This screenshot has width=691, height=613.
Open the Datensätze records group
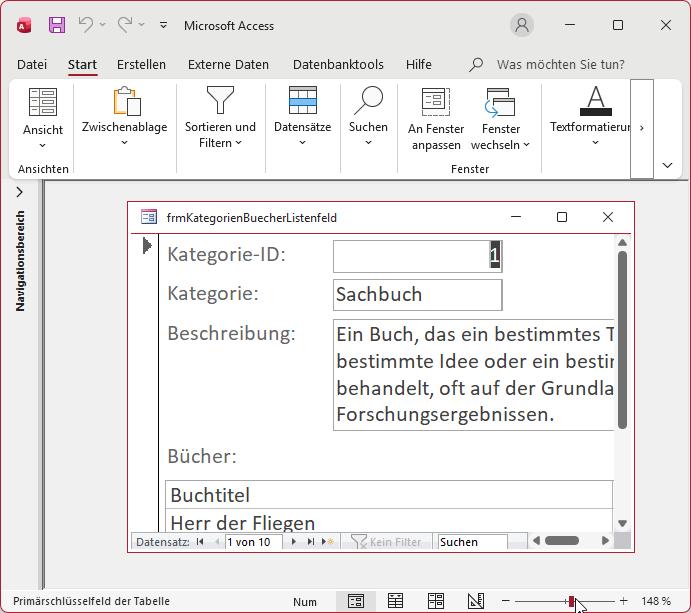(x=302, y=117)
